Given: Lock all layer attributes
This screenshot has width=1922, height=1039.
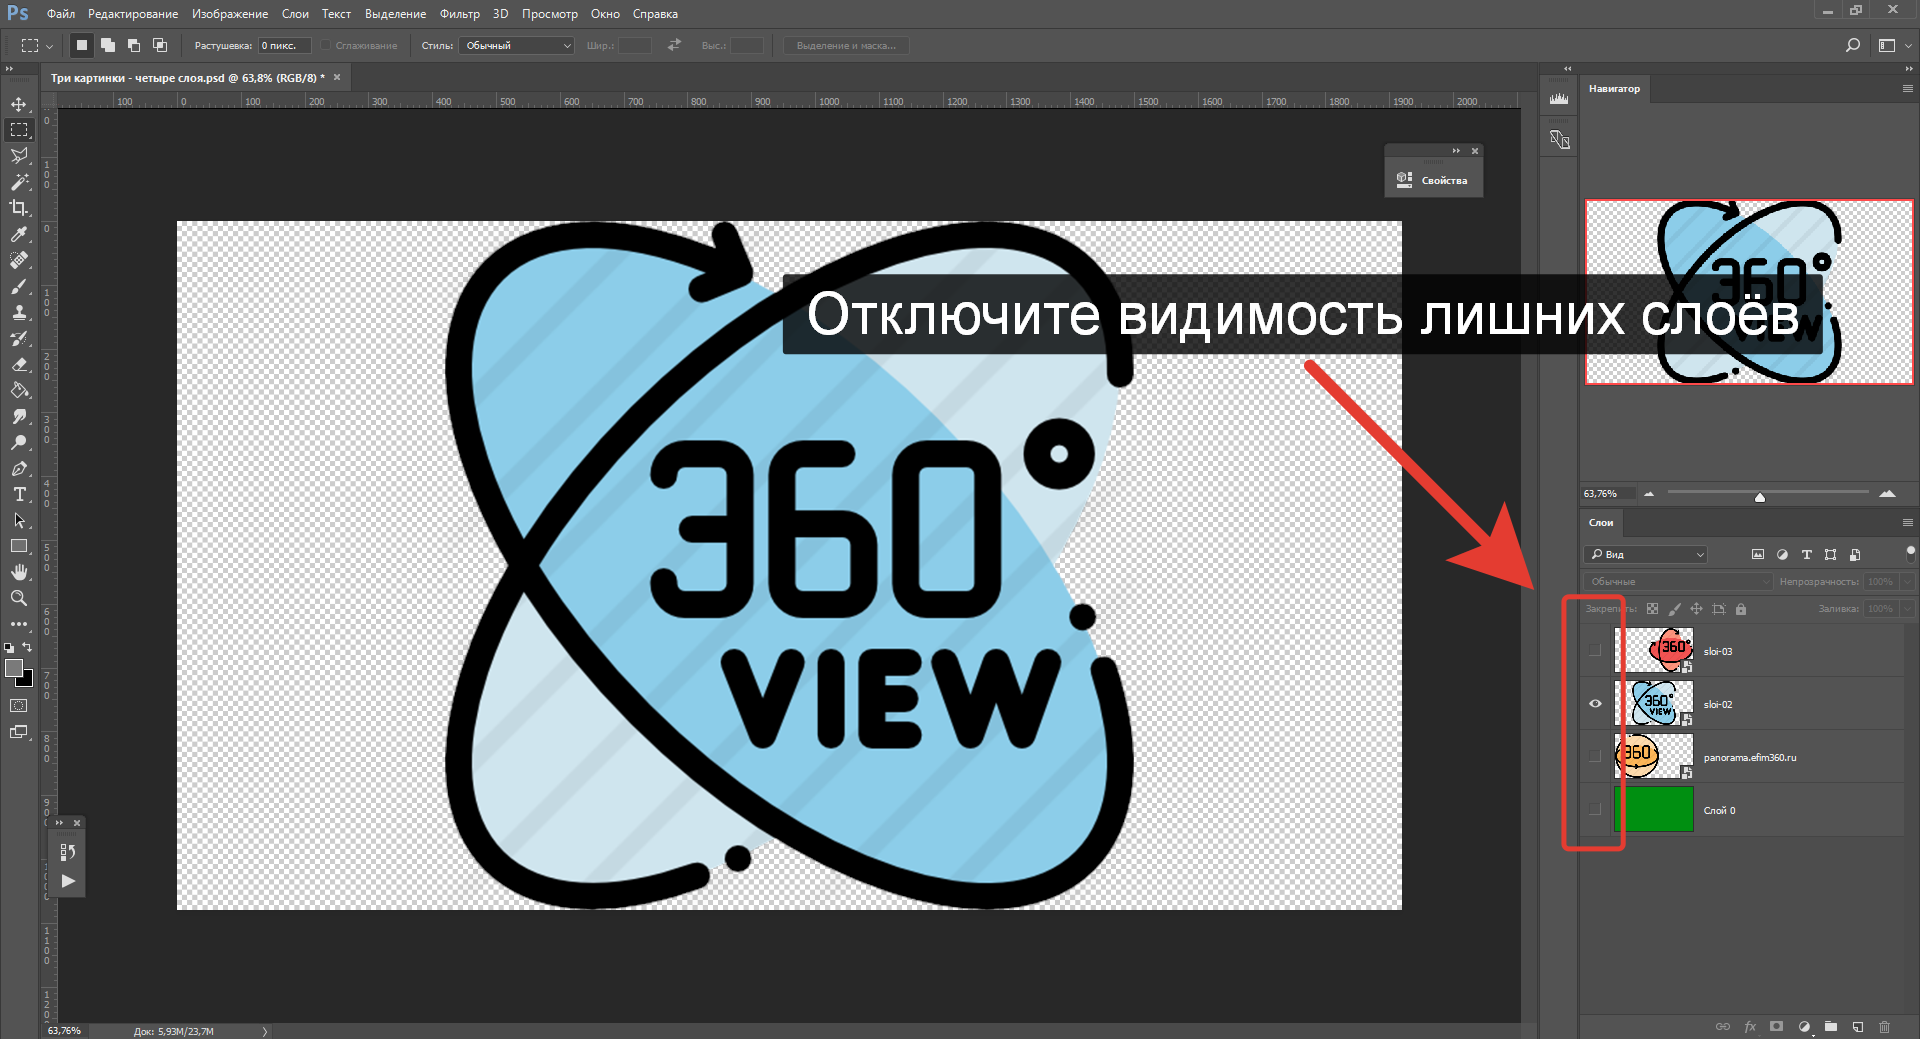Looking at the screenshot, I should [1741, 609].
